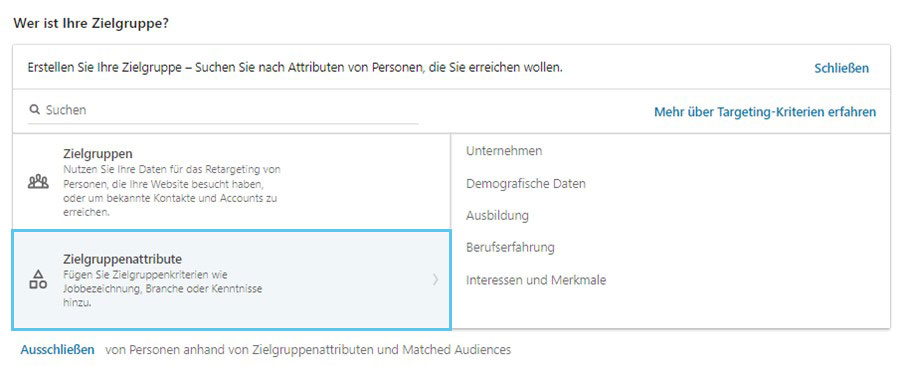This screenshot has height=366, width=907.
Task: Expand Zielgruppenattribute chevron arrow
Action: [x=435, y=280]
